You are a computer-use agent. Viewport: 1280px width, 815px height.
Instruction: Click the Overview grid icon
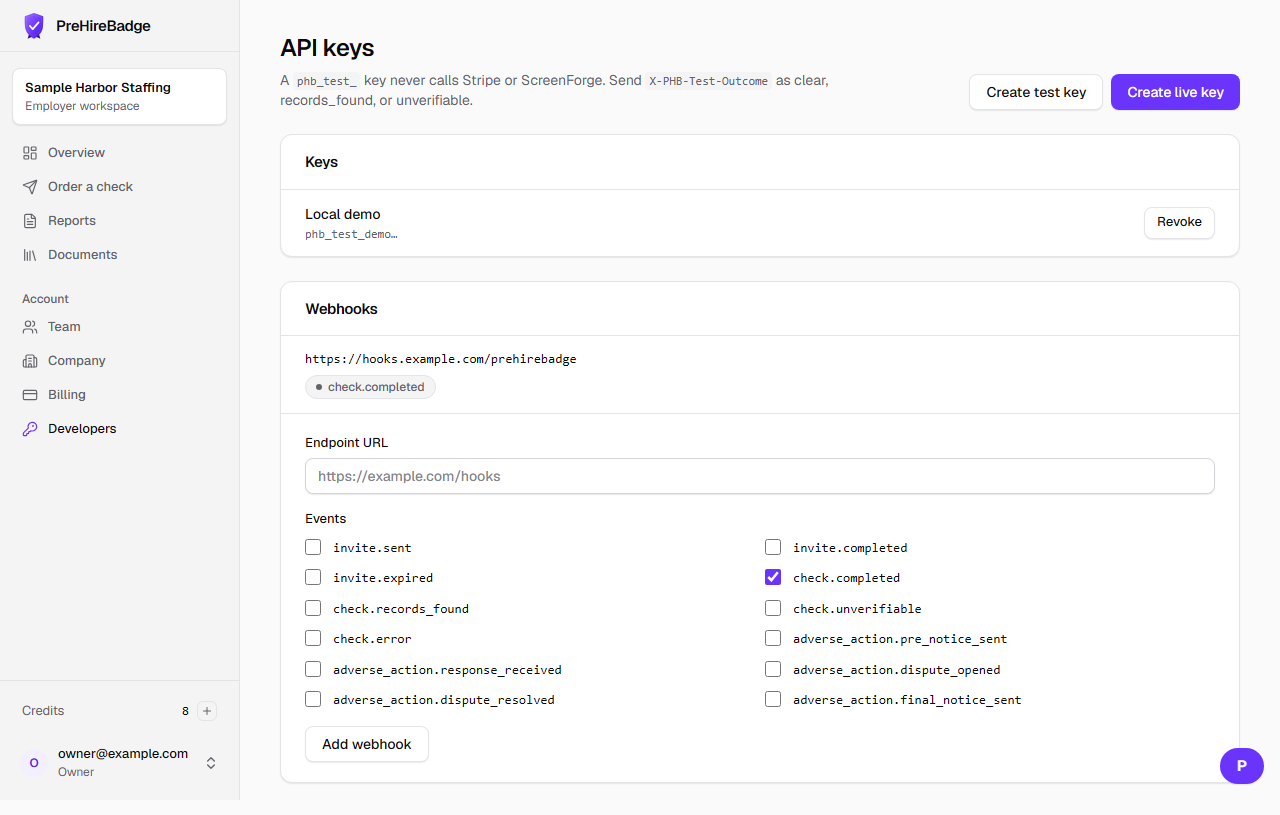tap(30, 153)
